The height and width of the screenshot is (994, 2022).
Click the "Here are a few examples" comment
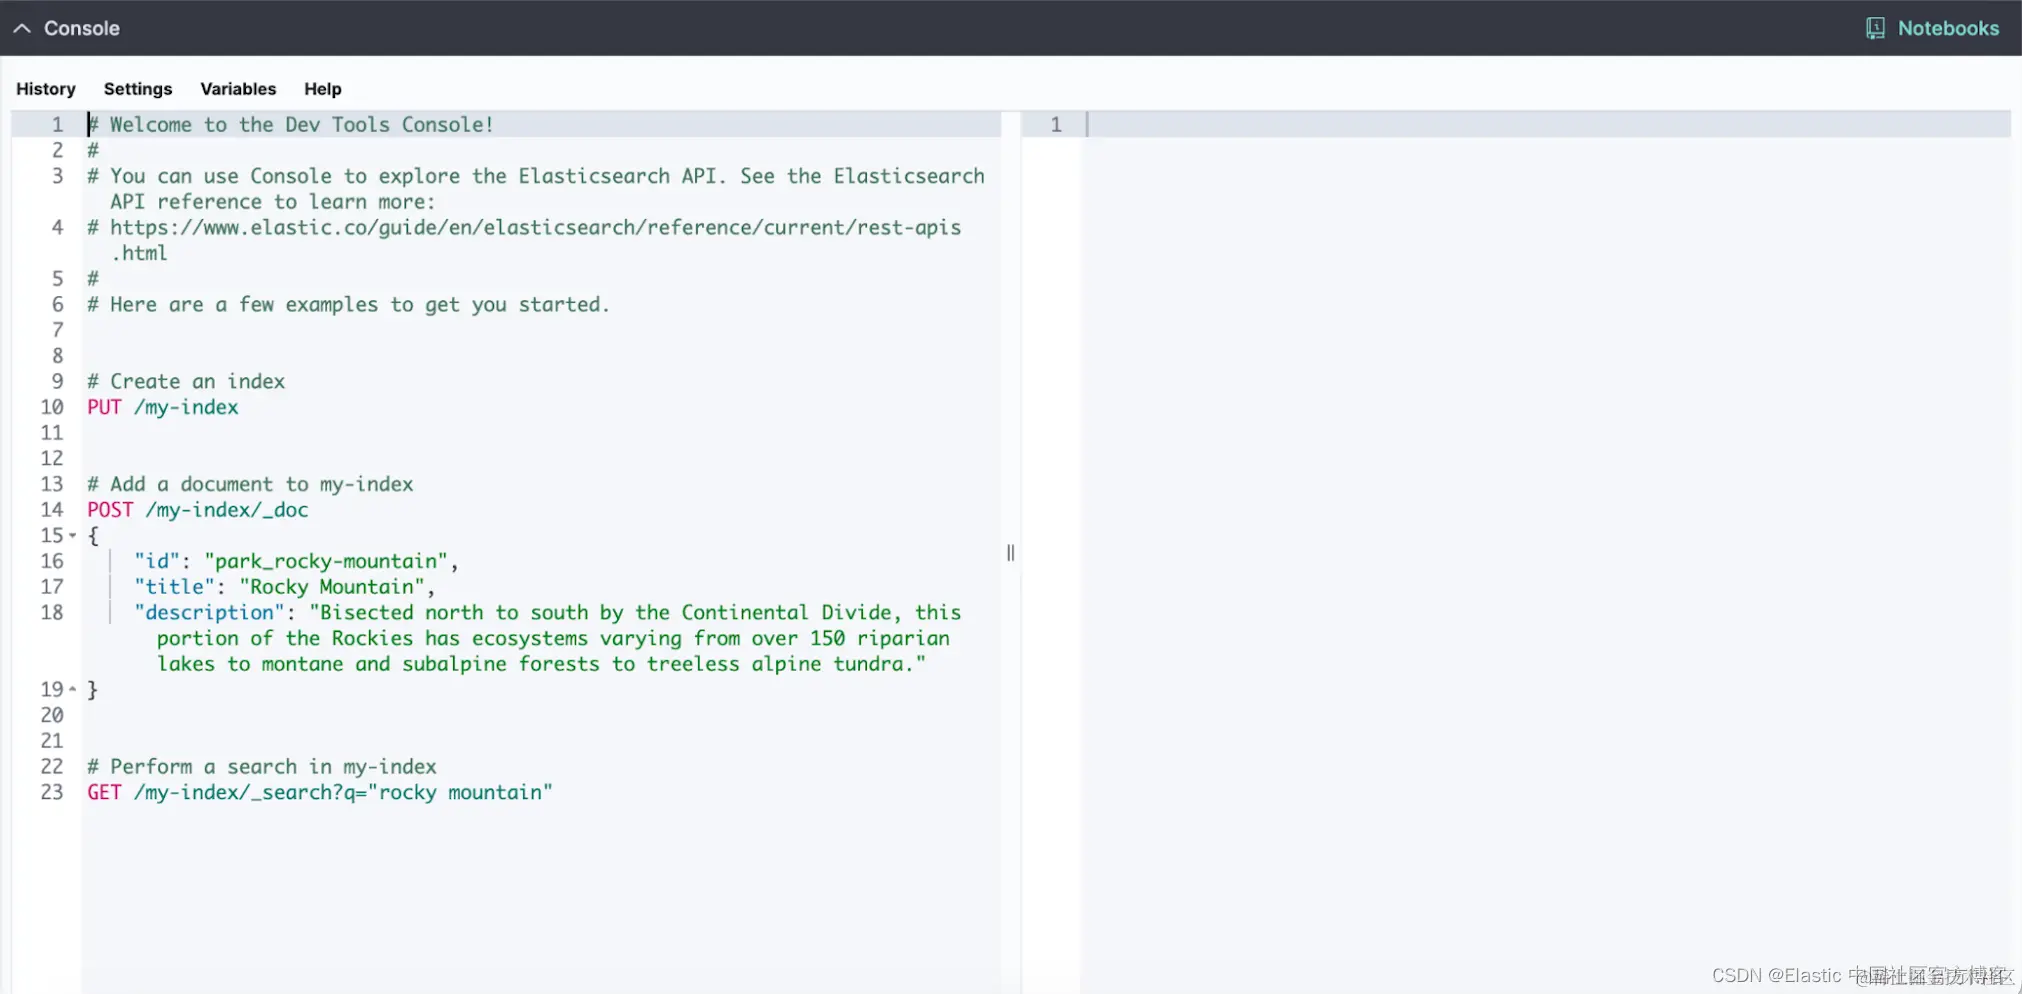pyautogui.click(x=348, y=305)
